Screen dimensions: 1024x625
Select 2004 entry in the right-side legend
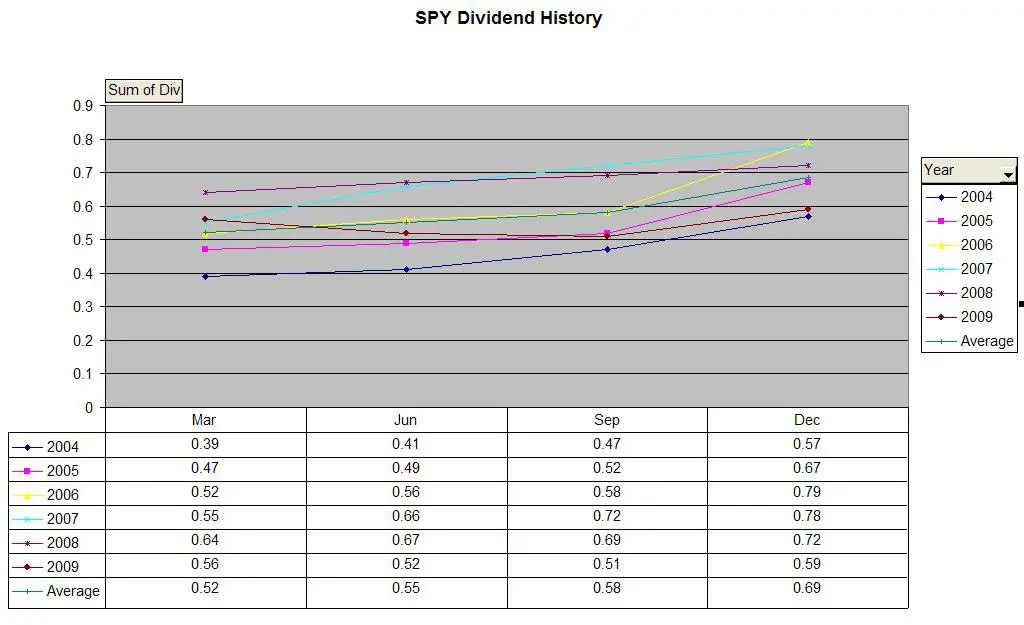click(959, 197)
